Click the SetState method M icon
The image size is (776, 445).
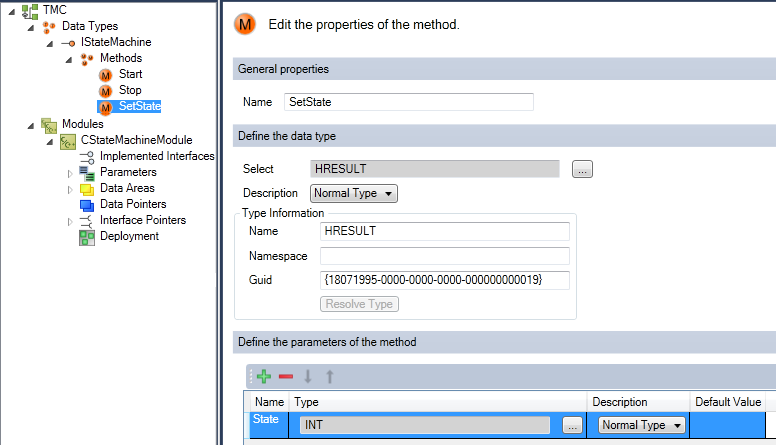[105, 107]
